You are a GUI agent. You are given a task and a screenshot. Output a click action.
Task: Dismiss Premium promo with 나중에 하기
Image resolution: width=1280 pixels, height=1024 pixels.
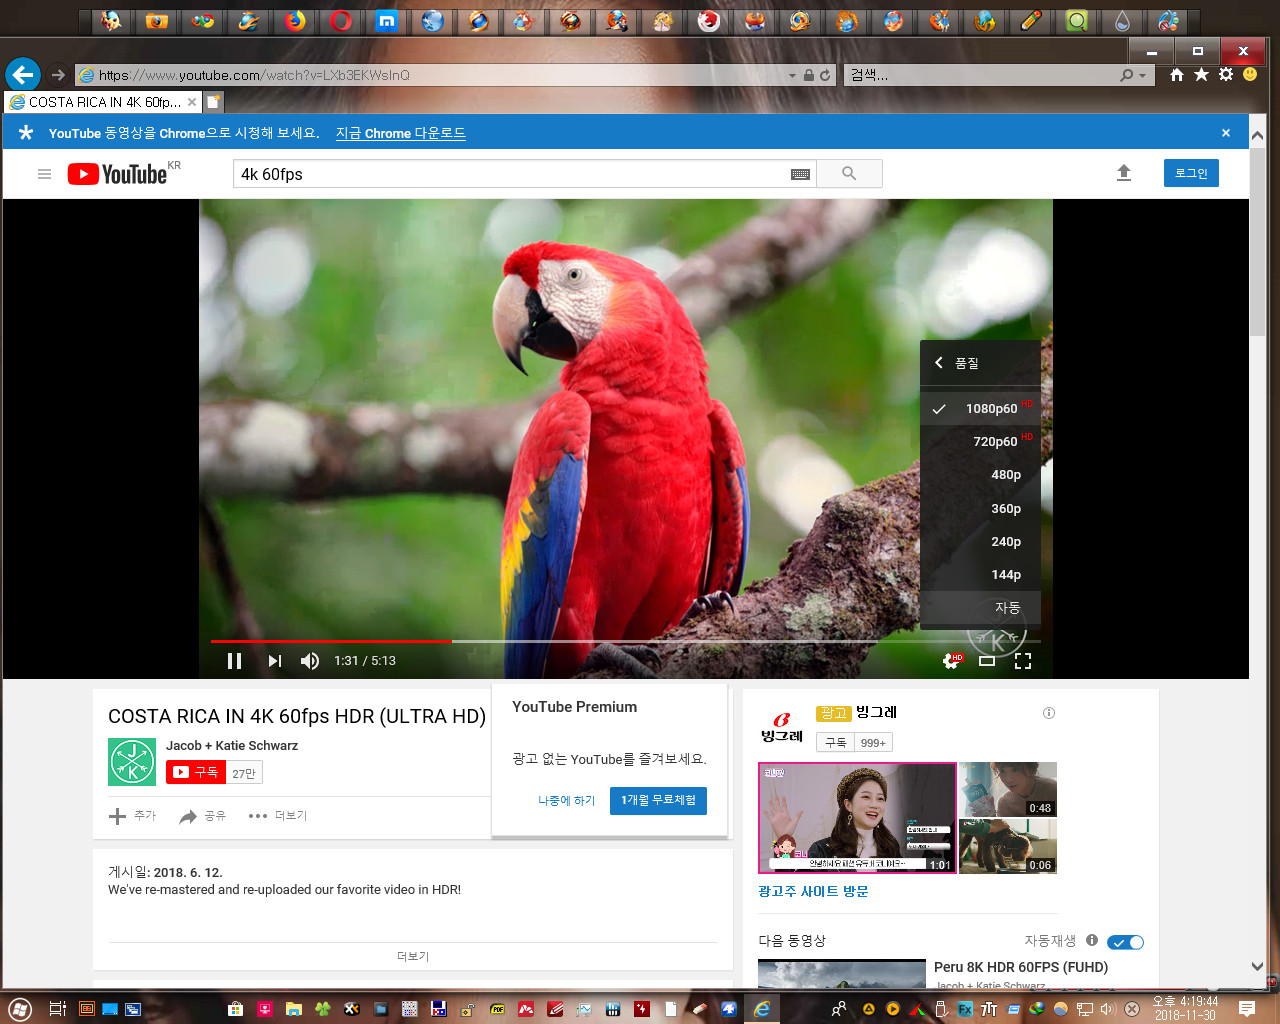(x=566, y=801)
